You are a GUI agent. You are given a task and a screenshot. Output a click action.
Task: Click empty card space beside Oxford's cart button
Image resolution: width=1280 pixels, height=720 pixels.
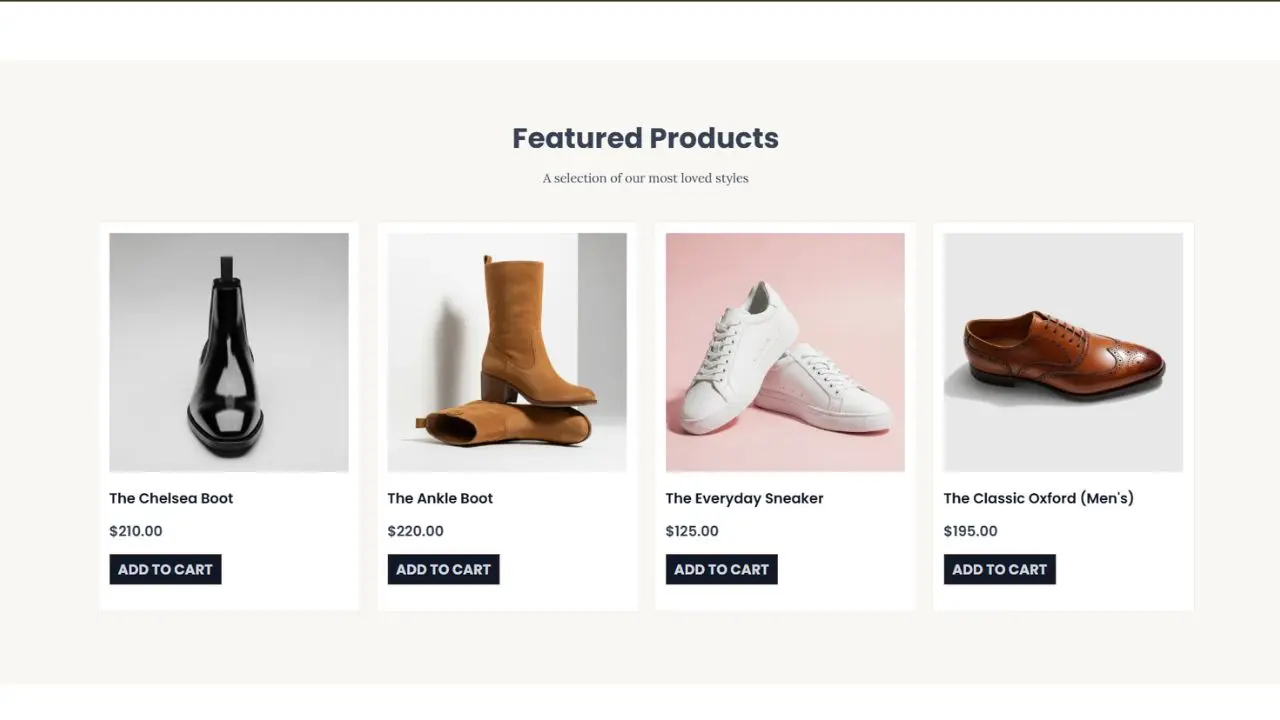point(1125,569)
